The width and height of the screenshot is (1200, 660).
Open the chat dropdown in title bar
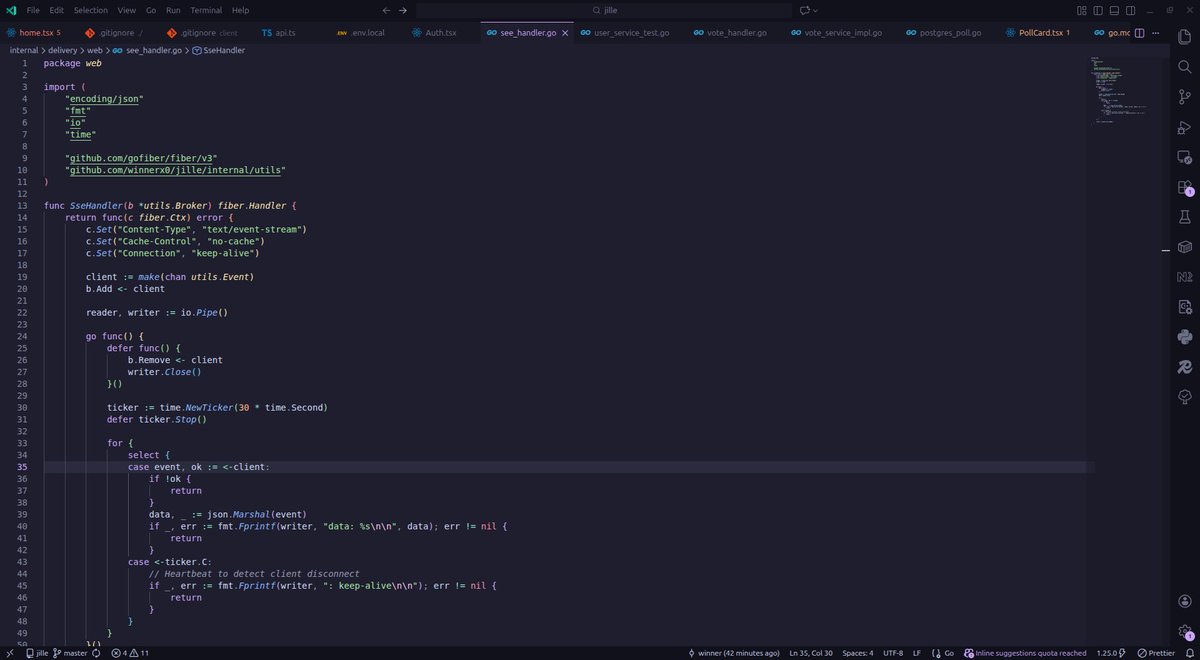[x=817, y=10]
